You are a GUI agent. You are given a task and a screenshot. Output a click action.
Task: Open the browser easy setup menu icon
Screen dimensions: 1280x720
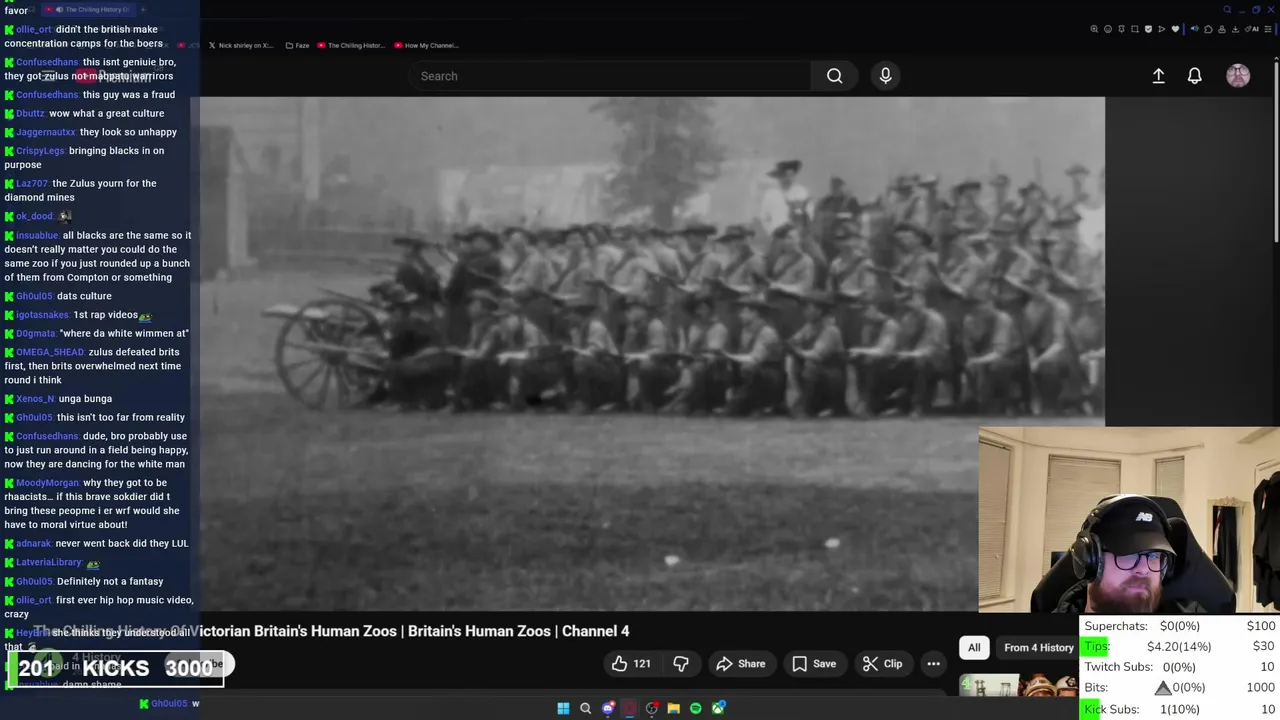tap(1267, 29)
